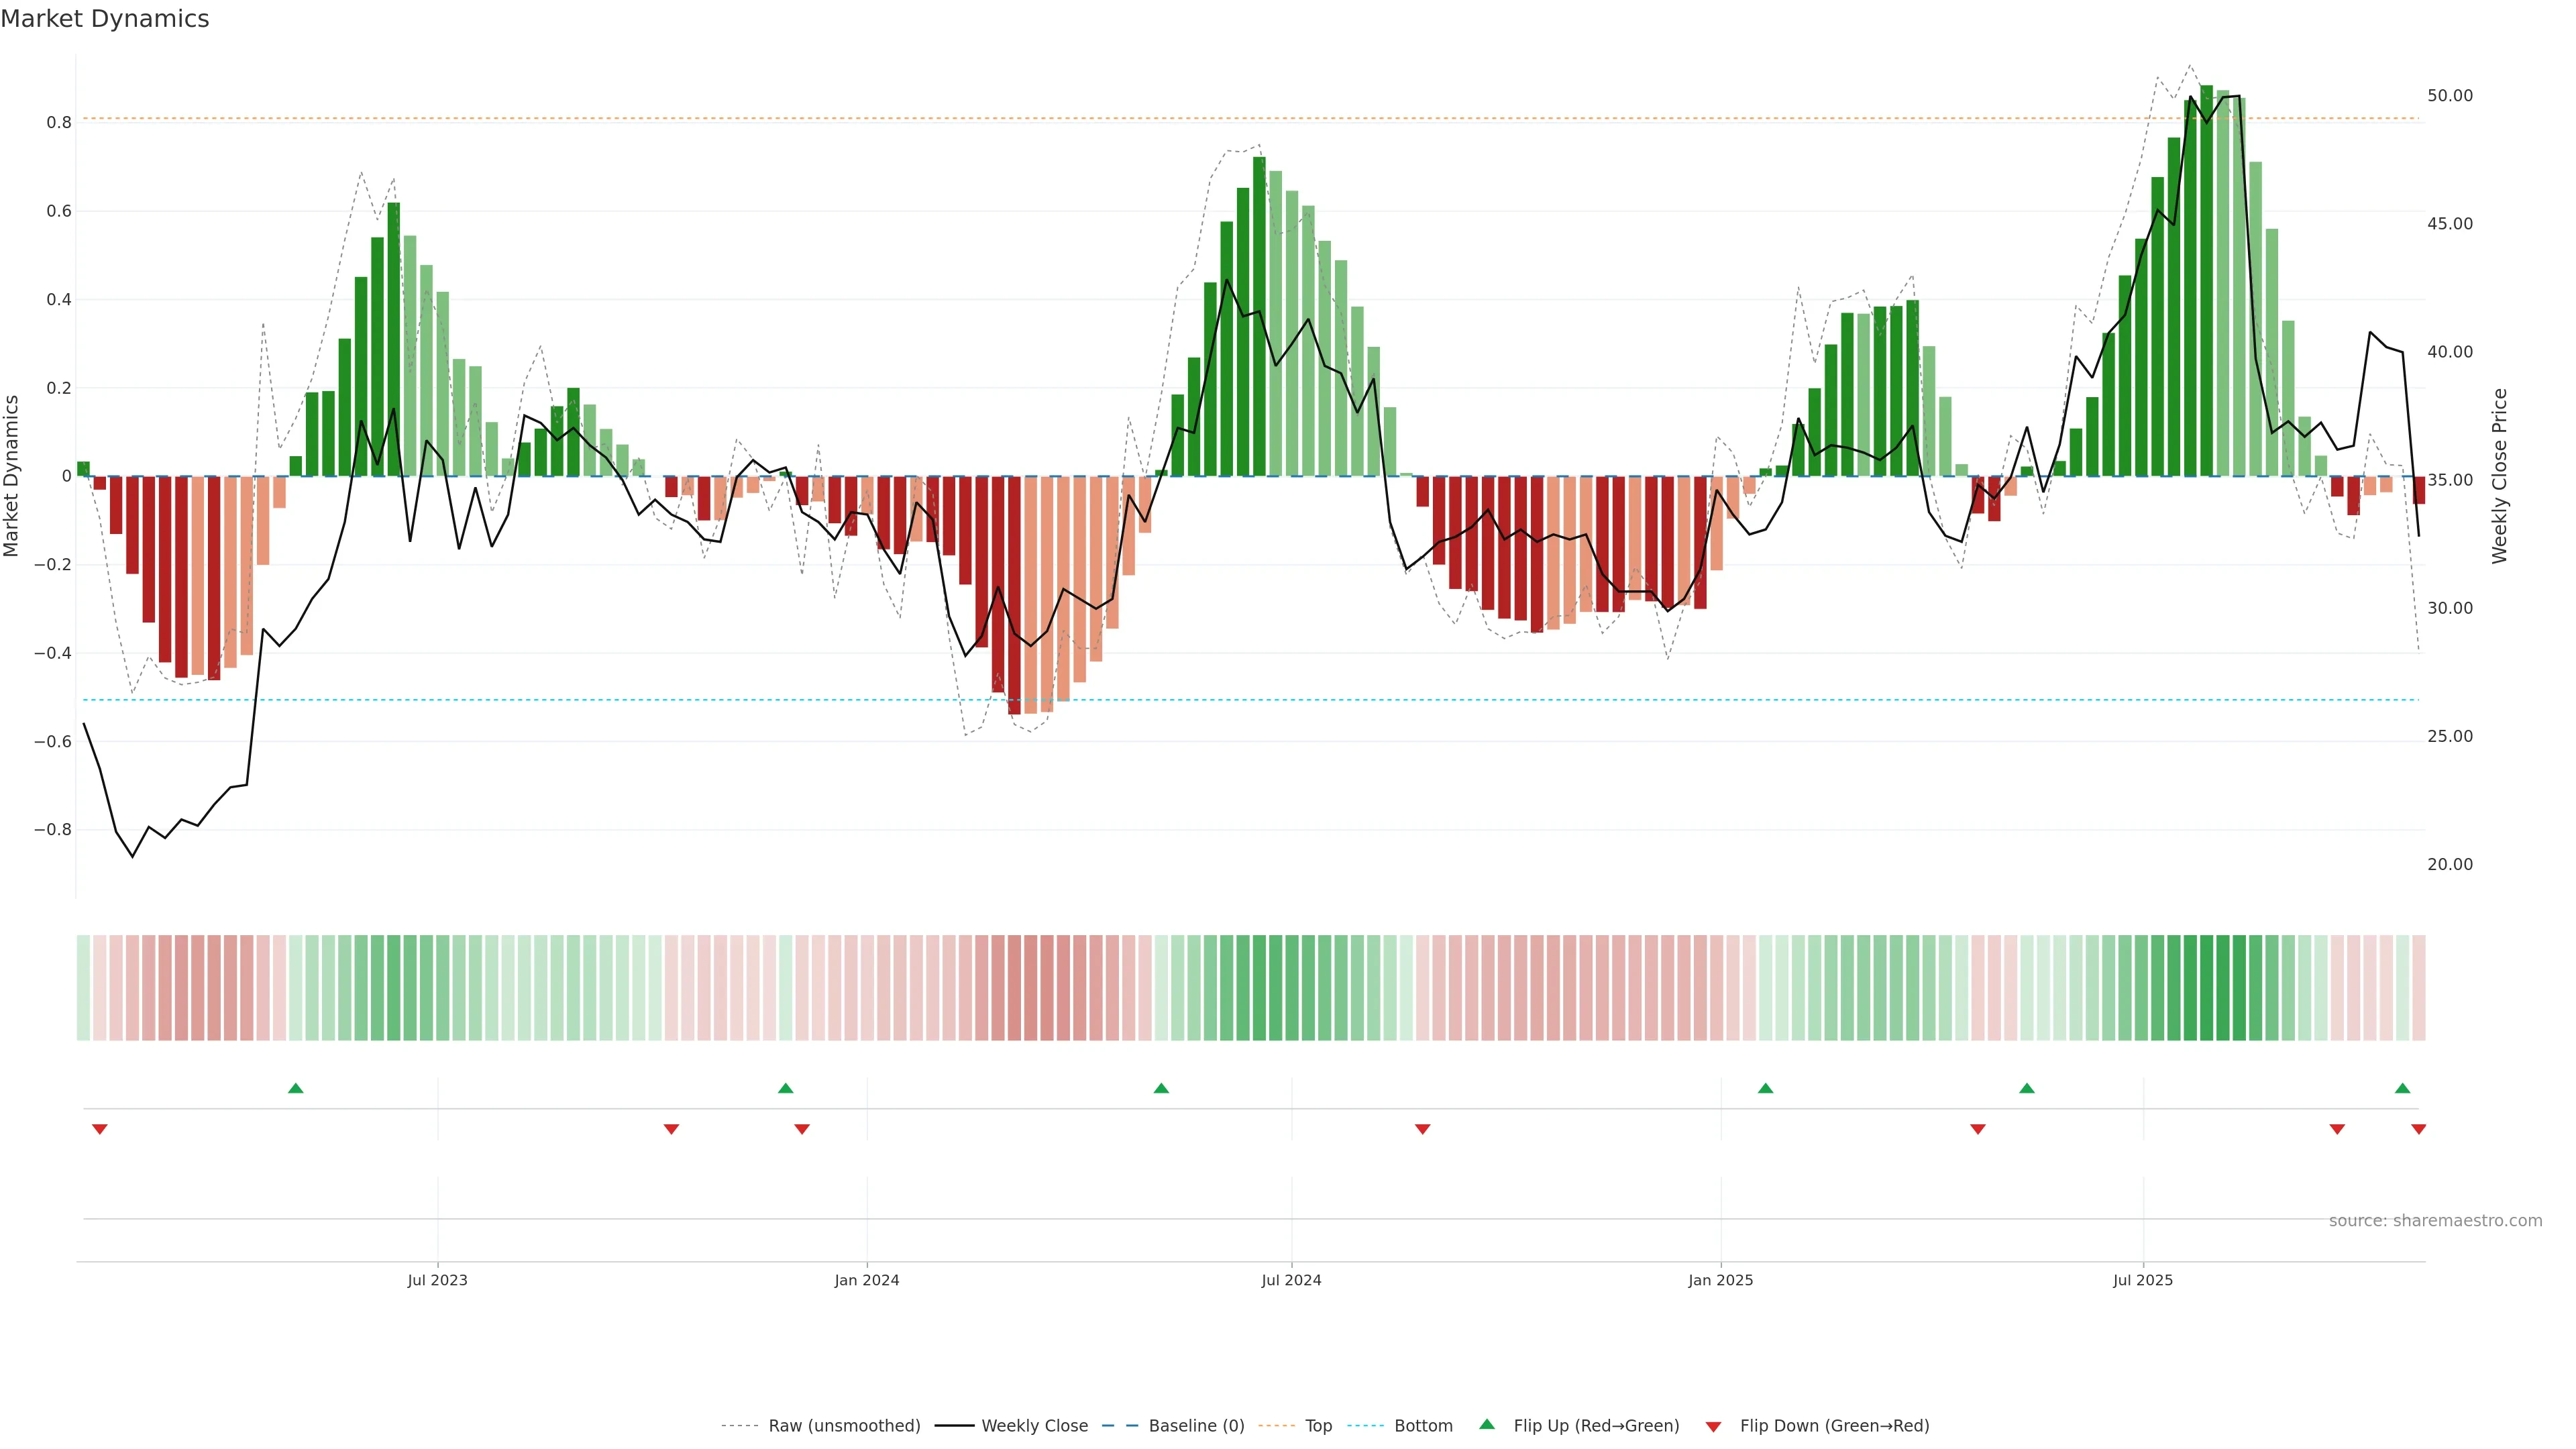Click the green flip-up marker near Jan 2025
This screenshot has height=1449, width=2576.
(x=1765, y=1088)
